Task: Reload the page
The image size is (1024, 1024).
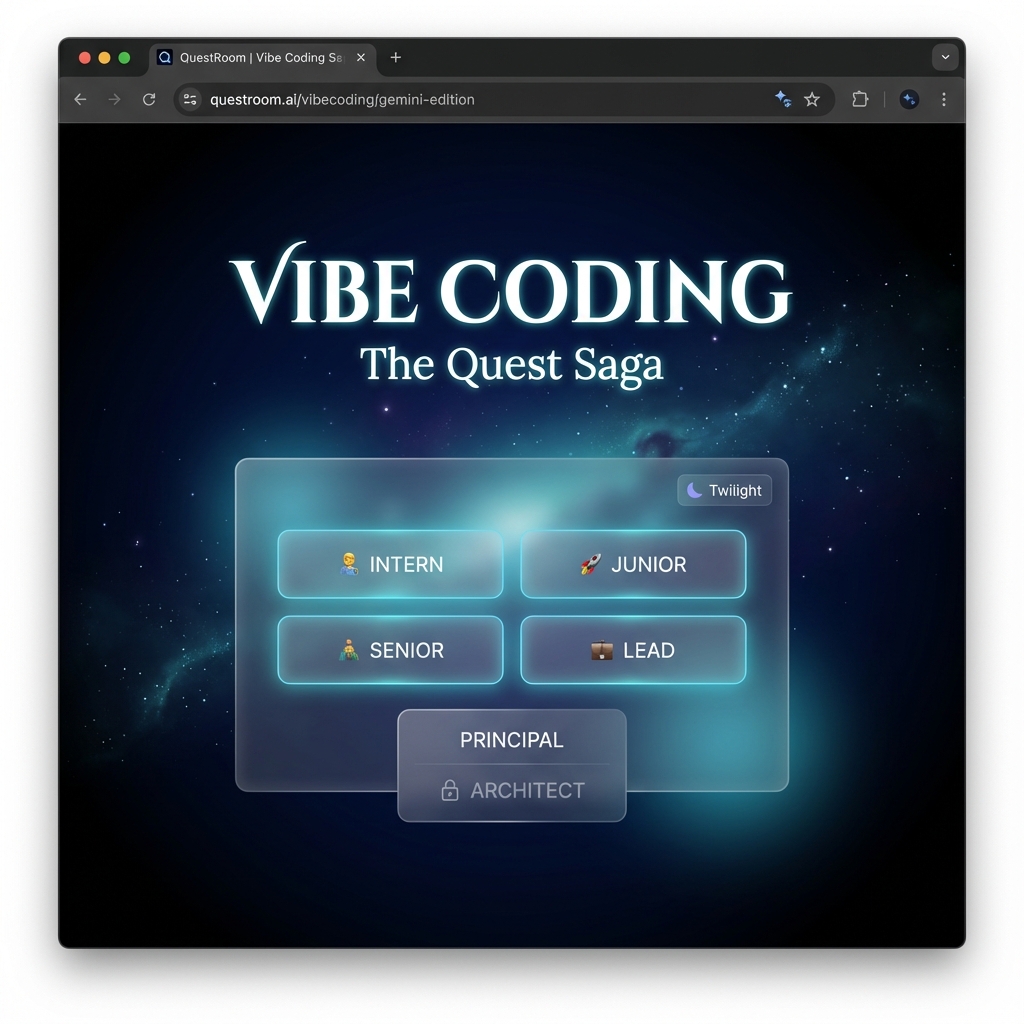Action: [x=149, y=99]
